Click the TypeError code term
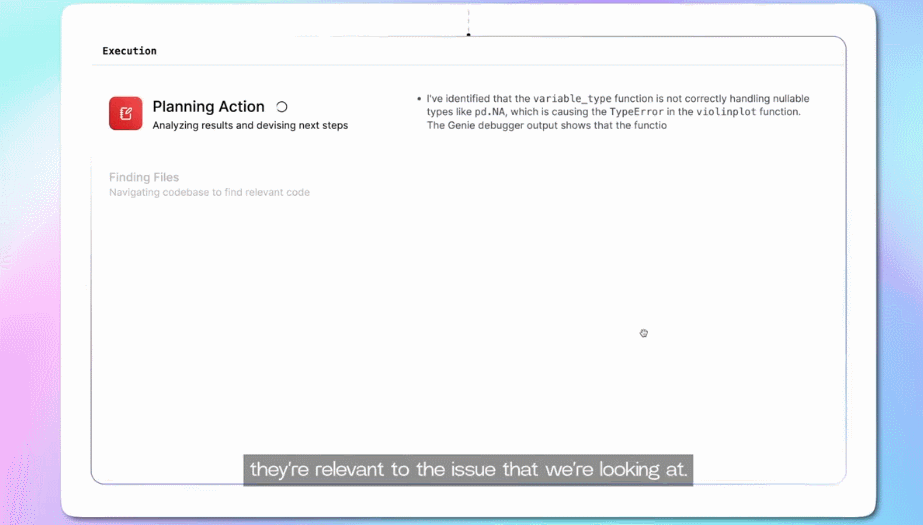The image size is (923, 525). (x=636, y=112)
